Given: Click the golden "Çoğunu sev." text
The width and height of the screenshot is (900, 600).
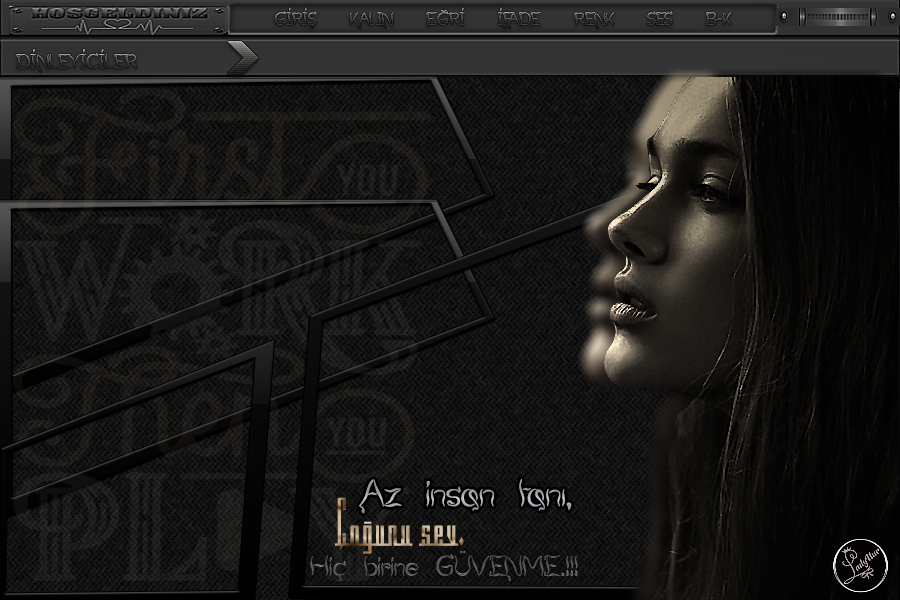Looking at the screenshot, I should [x=398, y=528].
